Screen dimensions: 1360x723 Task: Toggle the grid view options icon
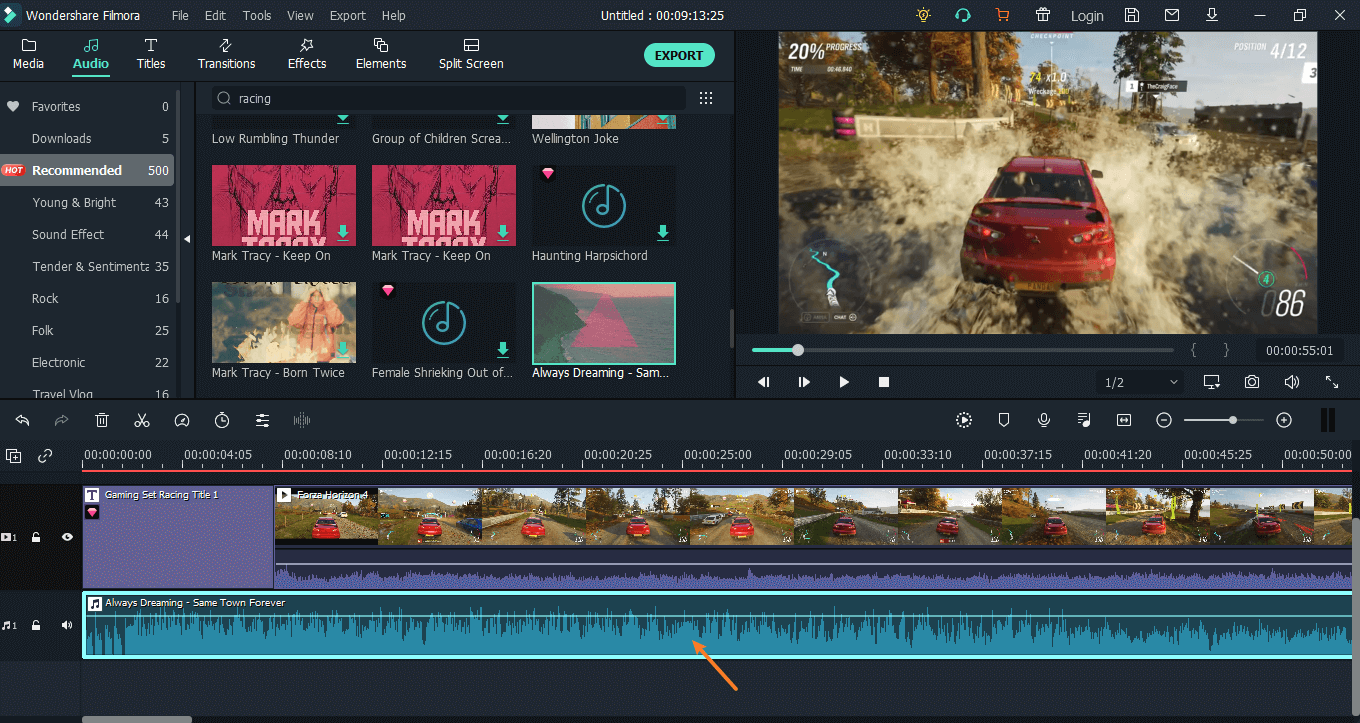[706, 98]
